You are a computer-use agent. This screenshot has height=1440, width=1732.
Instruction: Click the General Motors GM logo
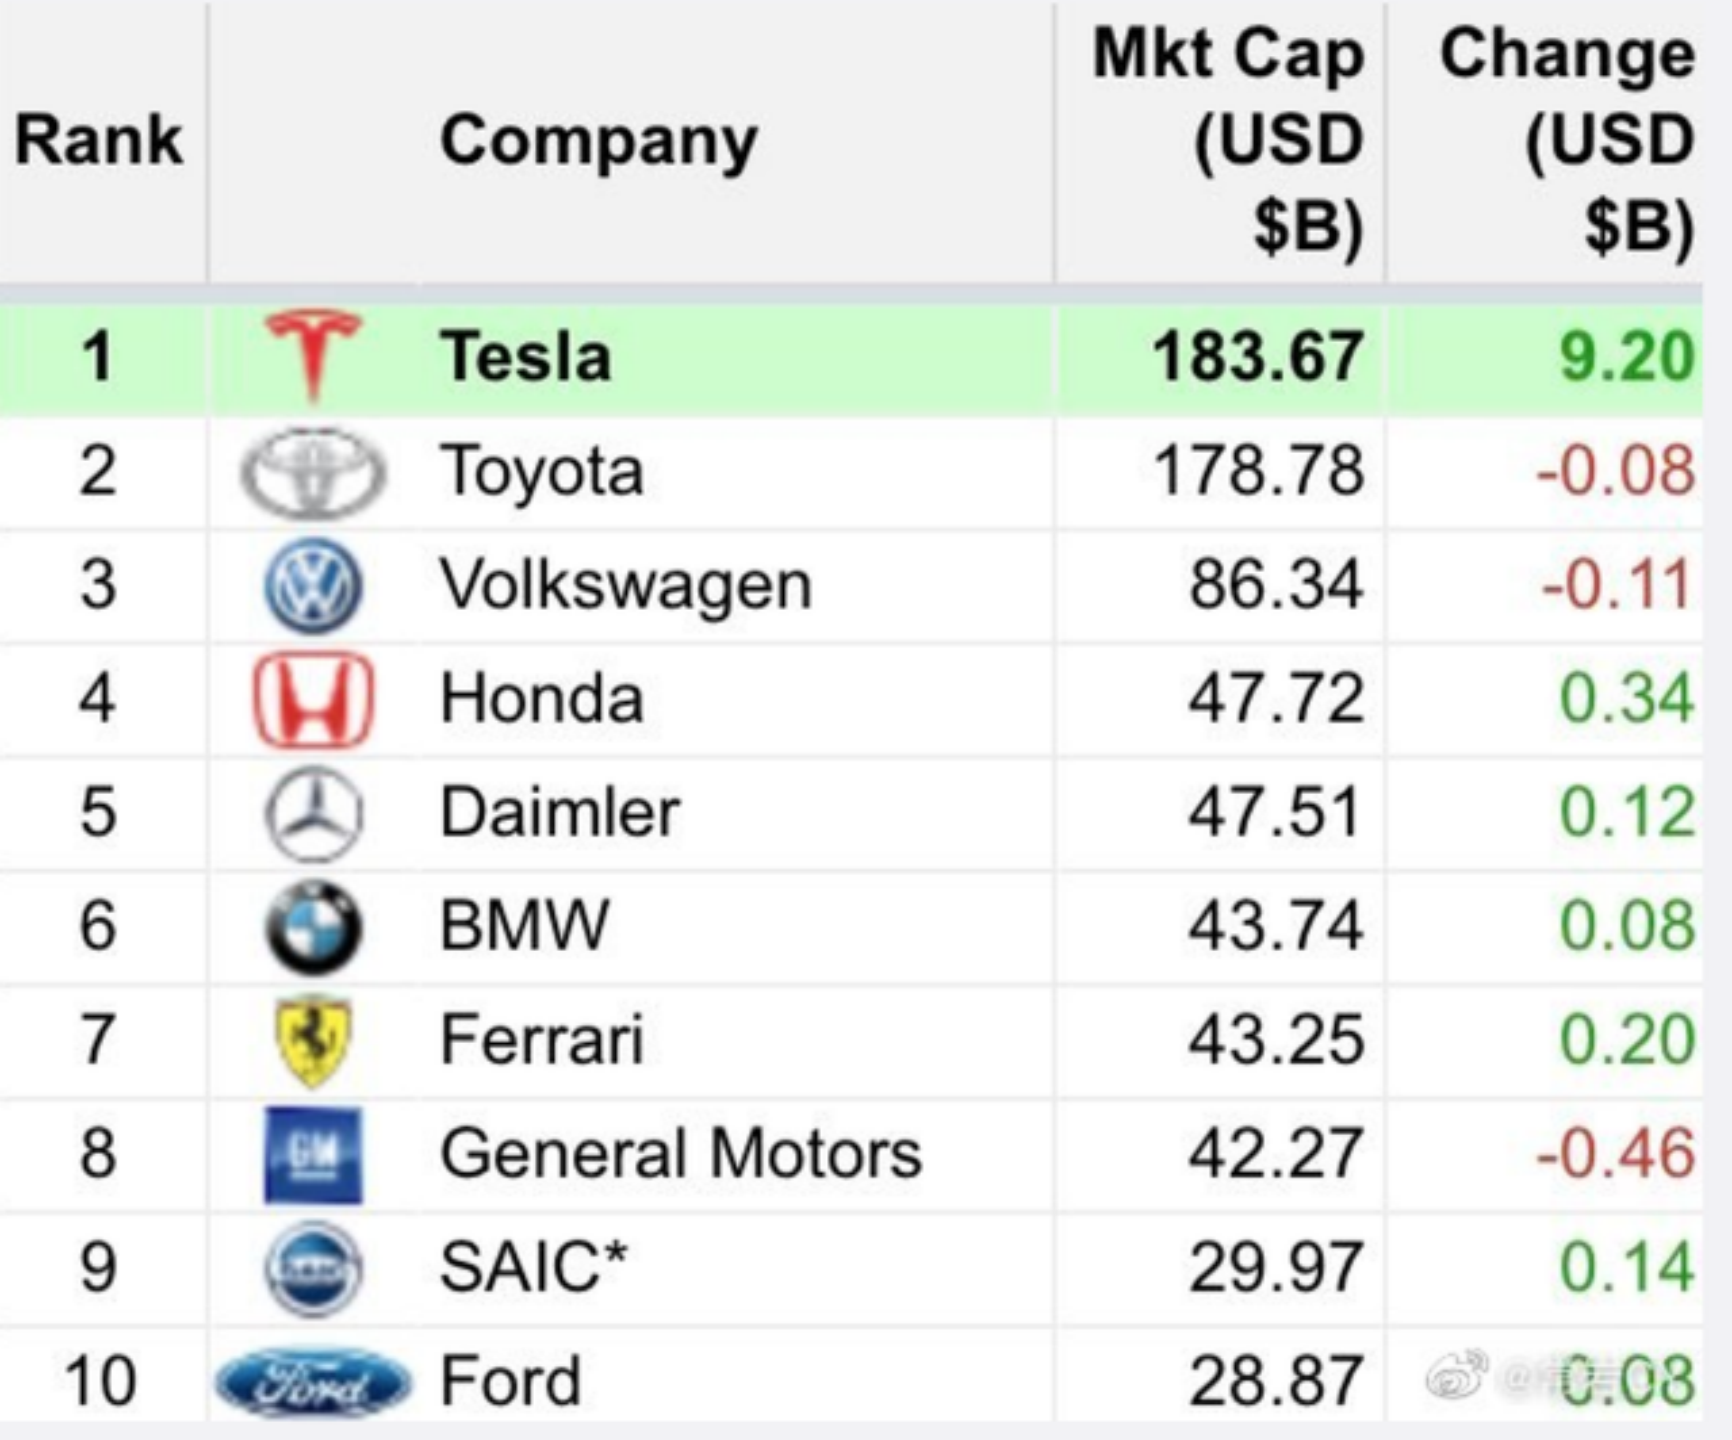point(313,1155)
